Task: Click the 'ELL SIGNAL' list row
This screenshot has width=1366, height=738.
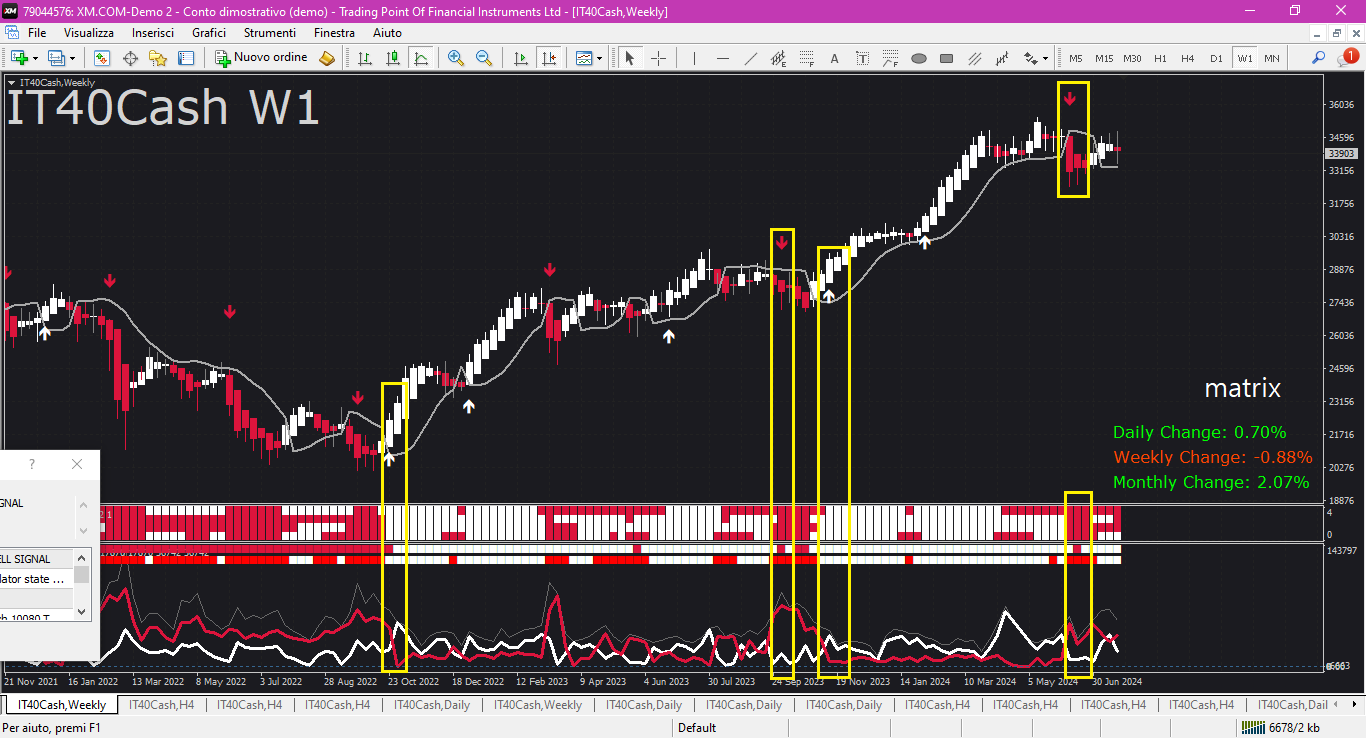Action: pos(37,558)
